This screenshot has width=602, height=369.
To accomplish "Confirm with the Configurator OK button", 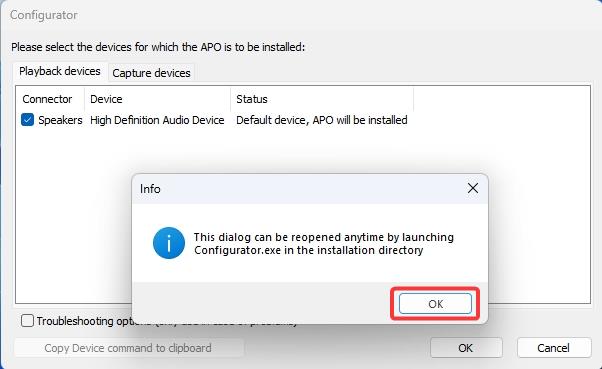I will [466, 348].
